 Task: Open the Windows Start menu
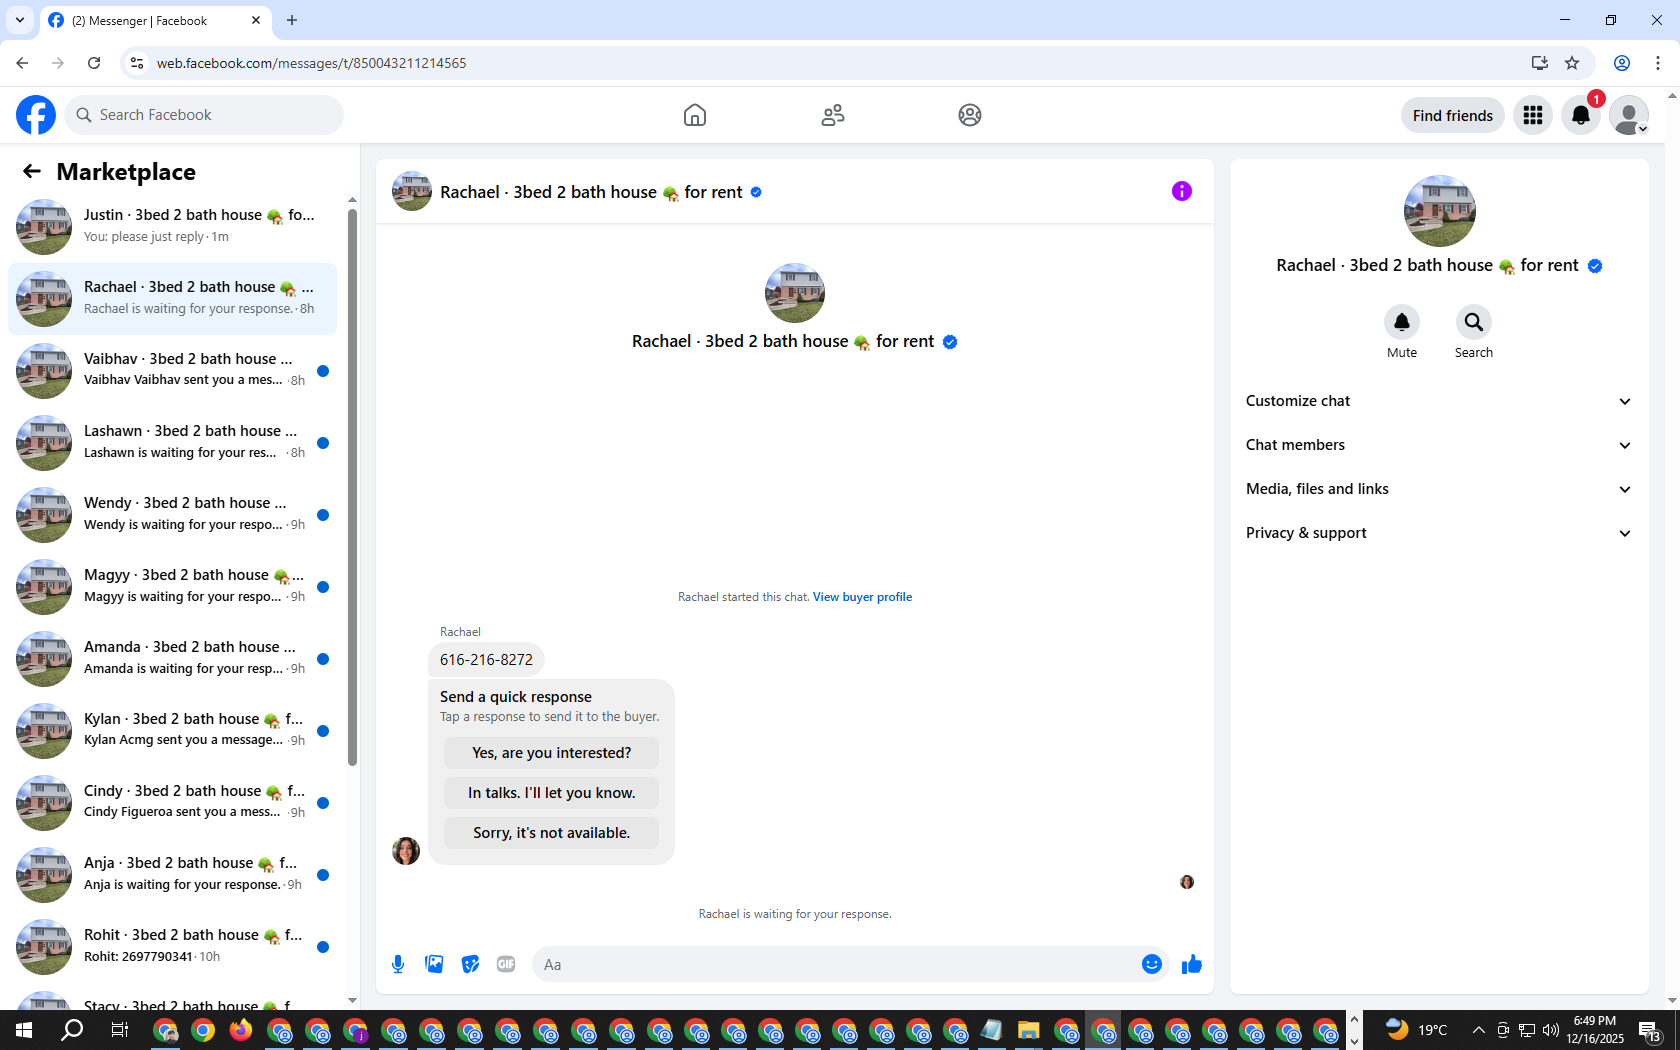pyautogui.click(x=24, y=1030)
